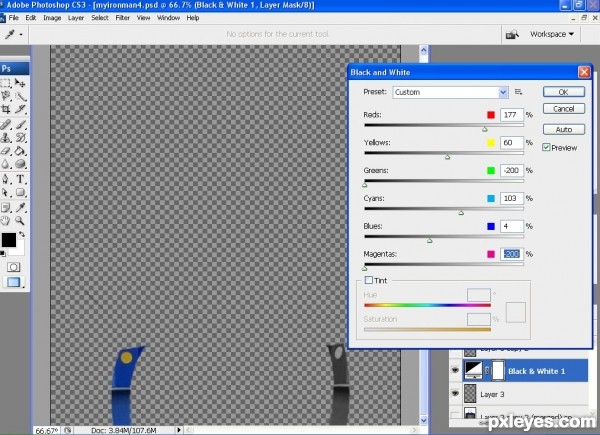600x435 pixels.
Task: Open the Filter menu
Action: pos(122,18)
